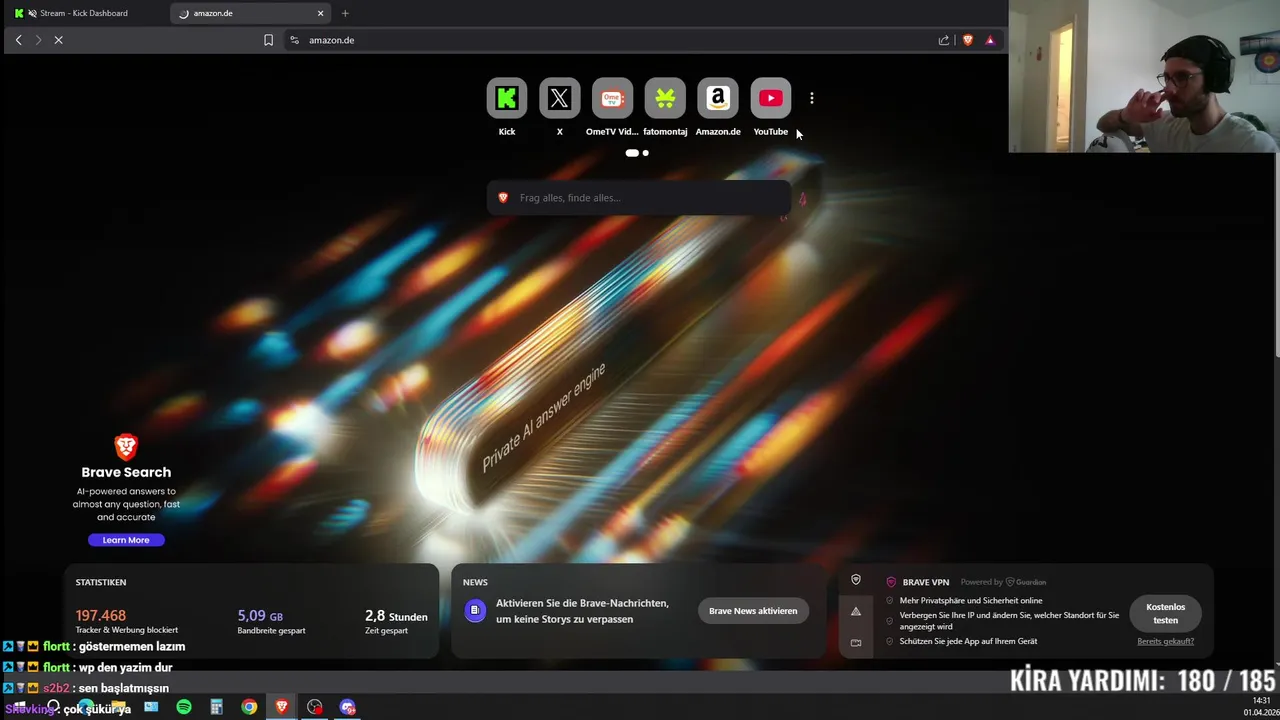Click the 'Powered by Guardian' label
This screenshot has height=720, width=1280.
1003,582
